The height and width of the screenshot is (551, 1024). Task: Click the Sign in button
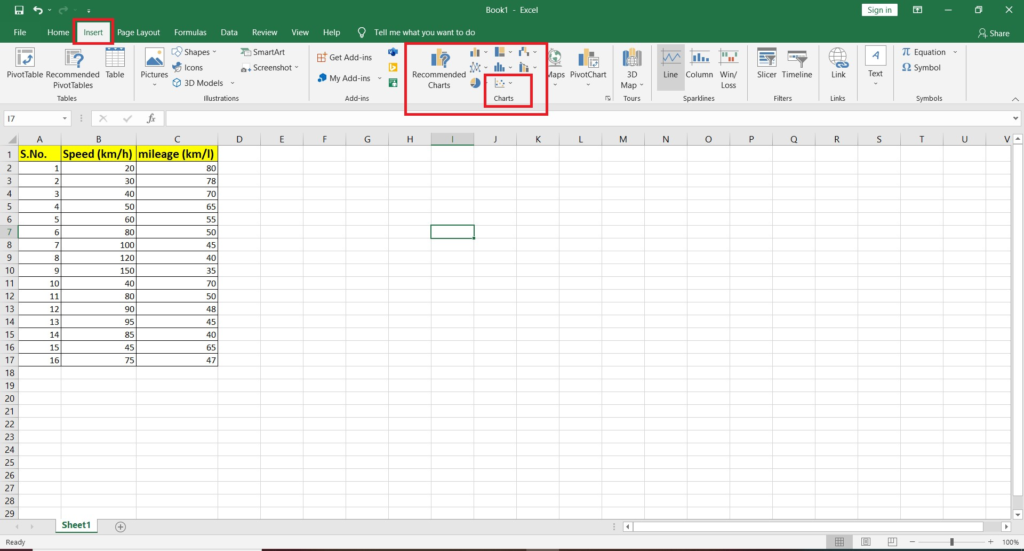[879, 10]
